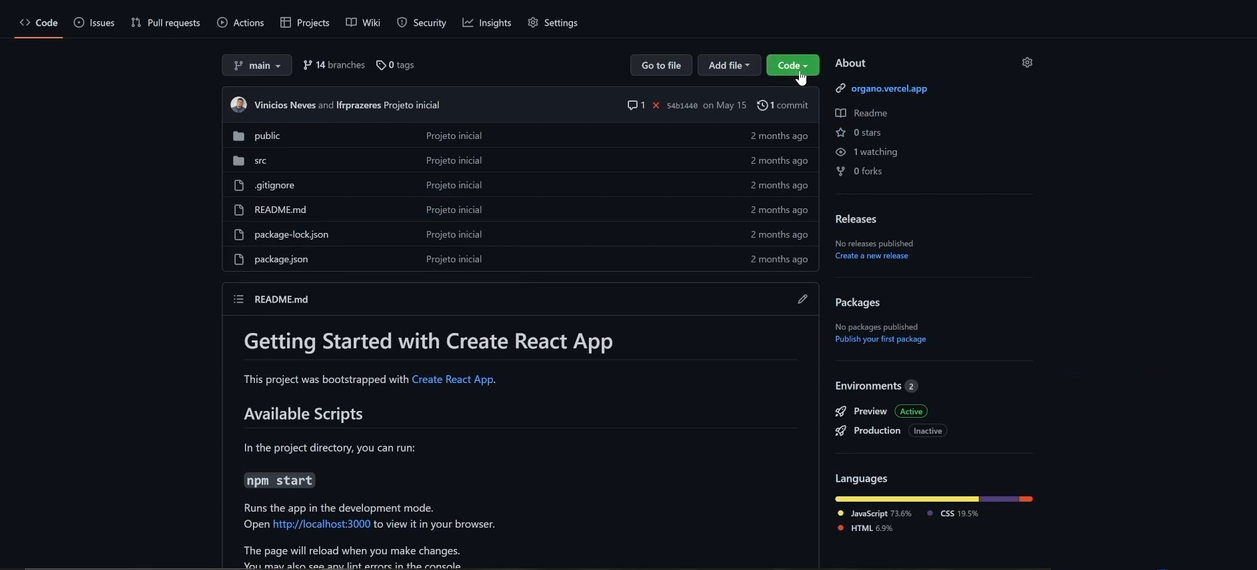
Task: Open the public folder
Action: point(267,136)
